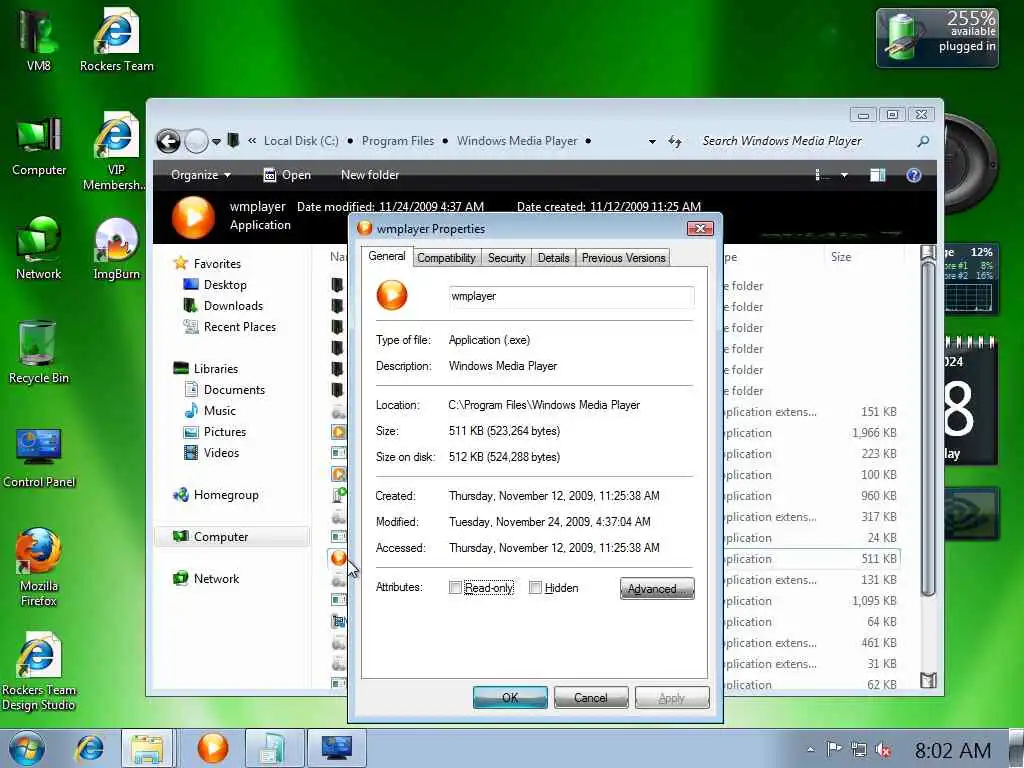
Task: Go back in Explorer window
Action: [168, 141]
